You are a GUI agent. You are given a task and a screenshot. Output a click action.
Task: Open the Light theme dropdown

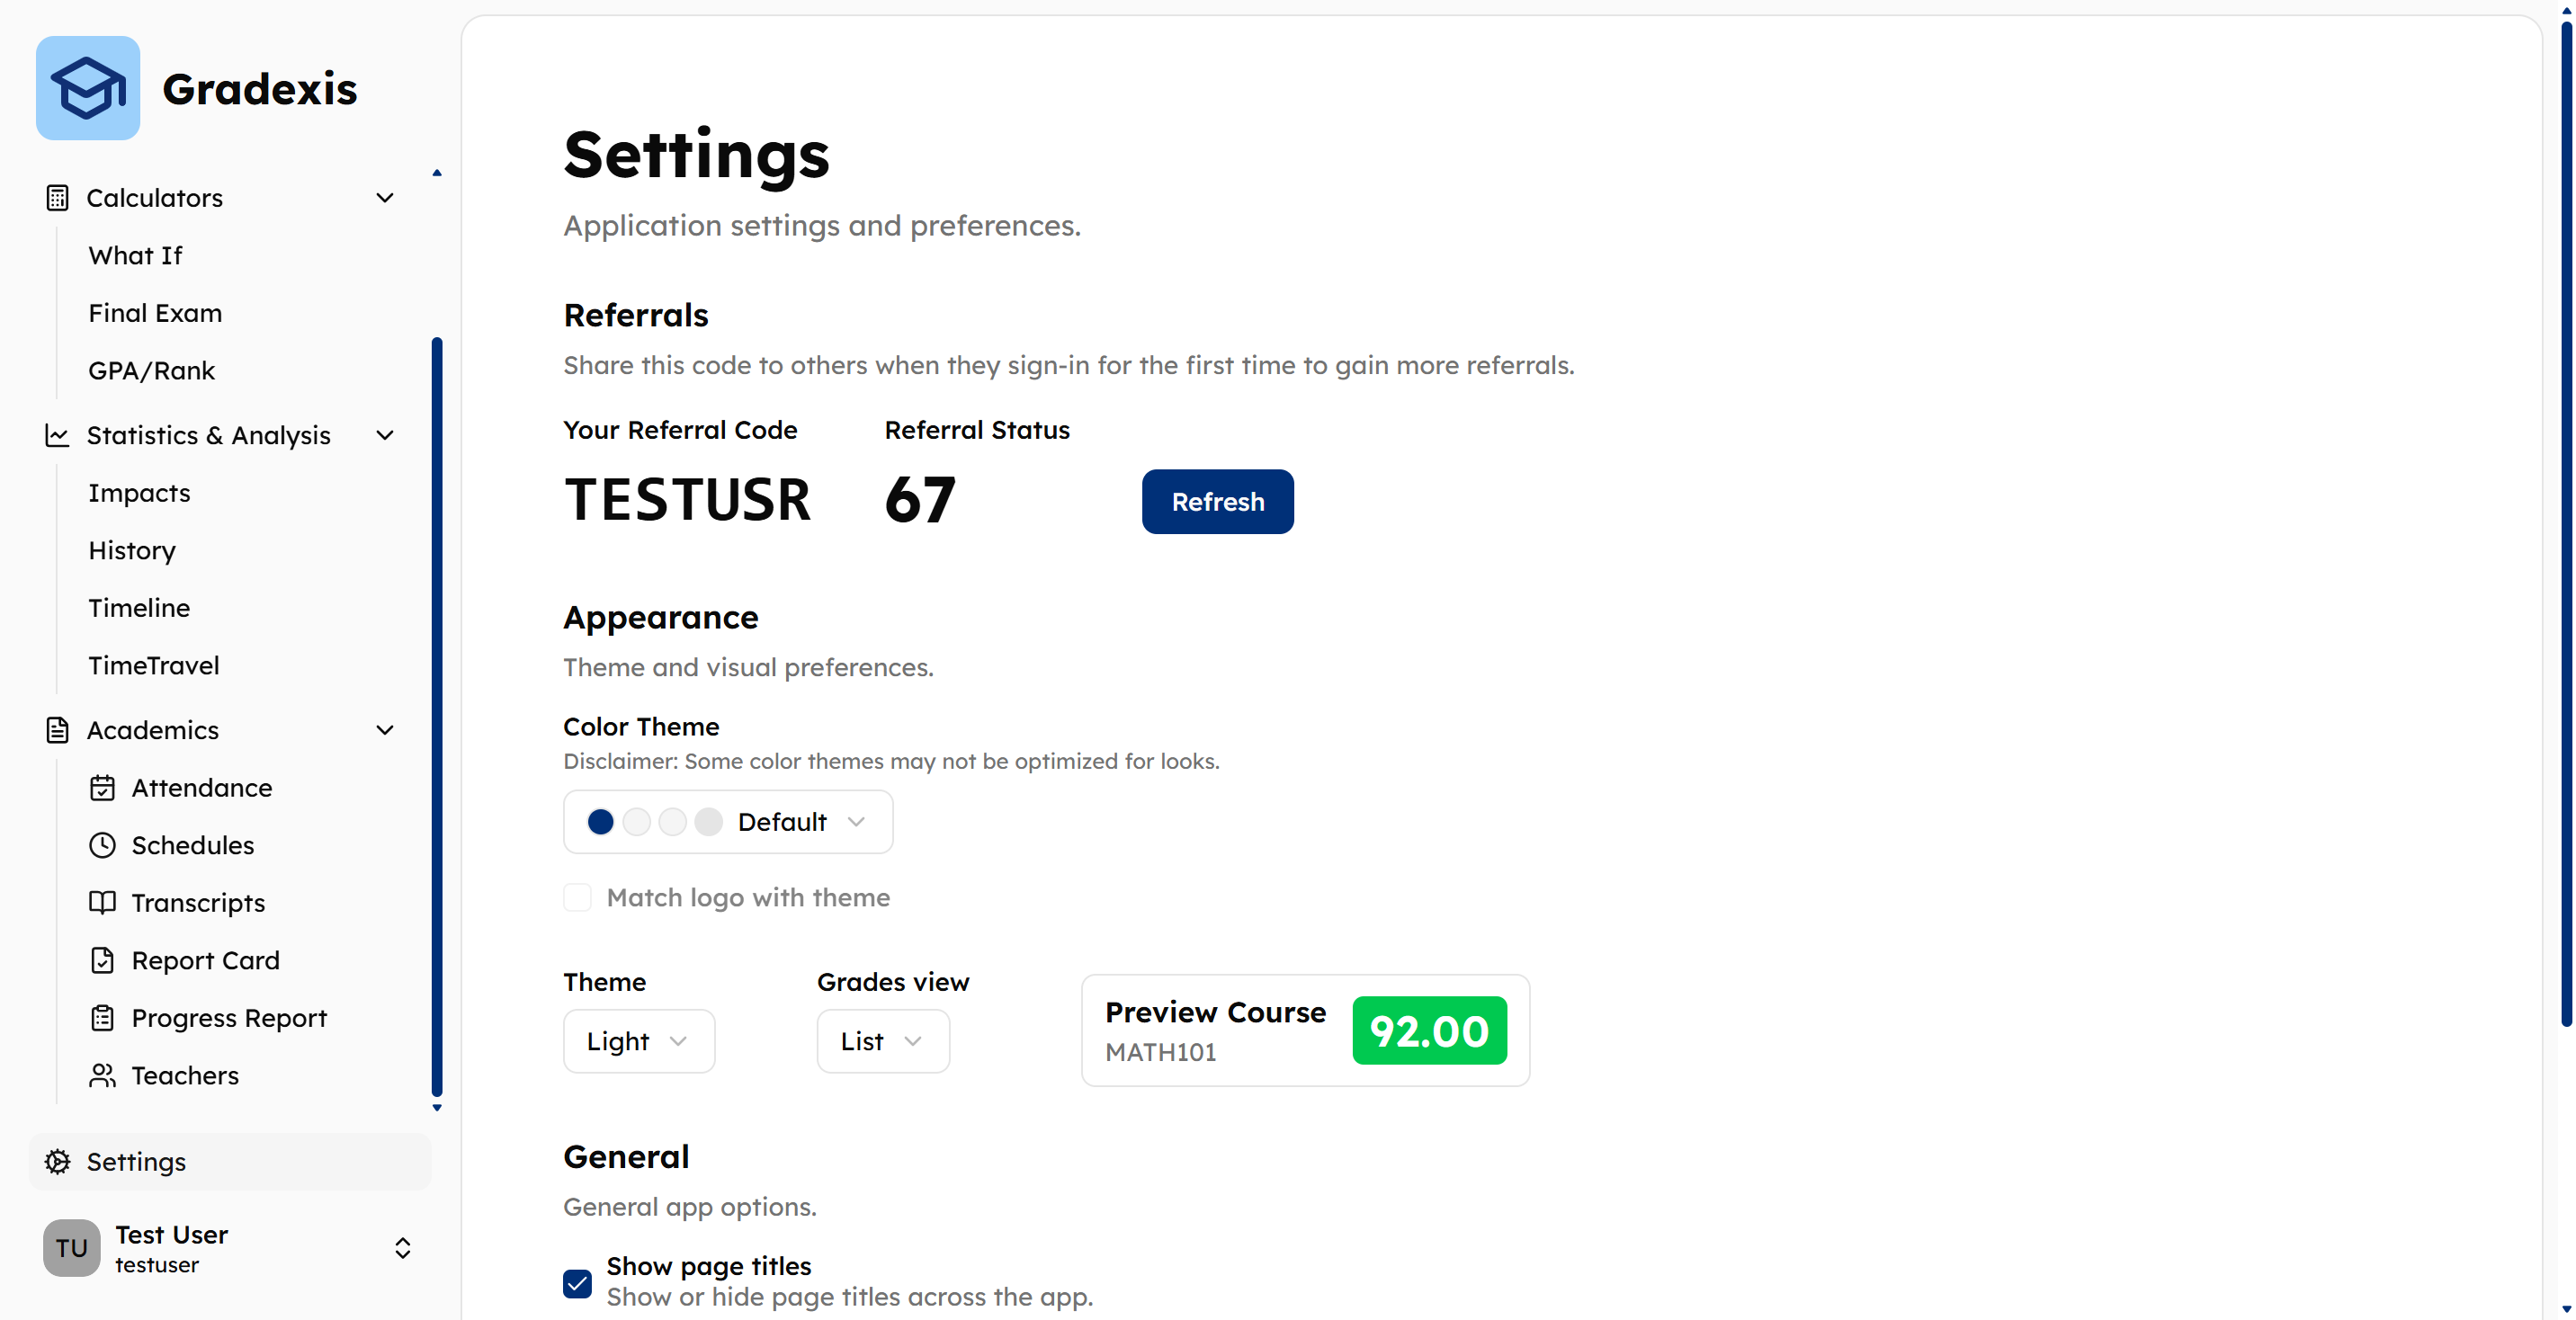[x=639, y=1041]
